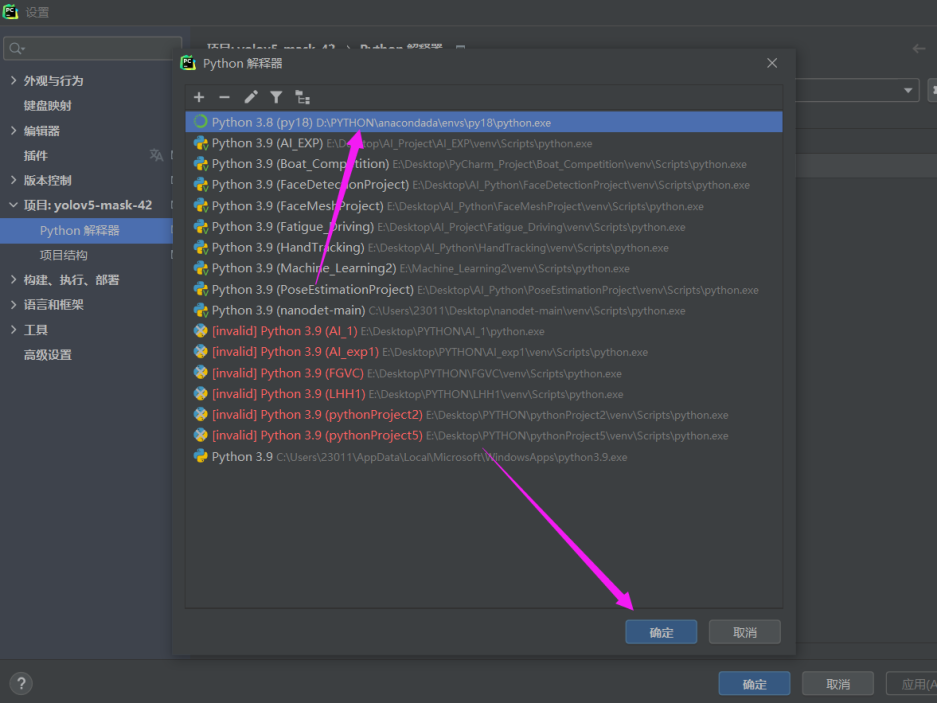Click back arrow in 设置 window
This screenshot has height=703, width=937.
pos(918,49)
